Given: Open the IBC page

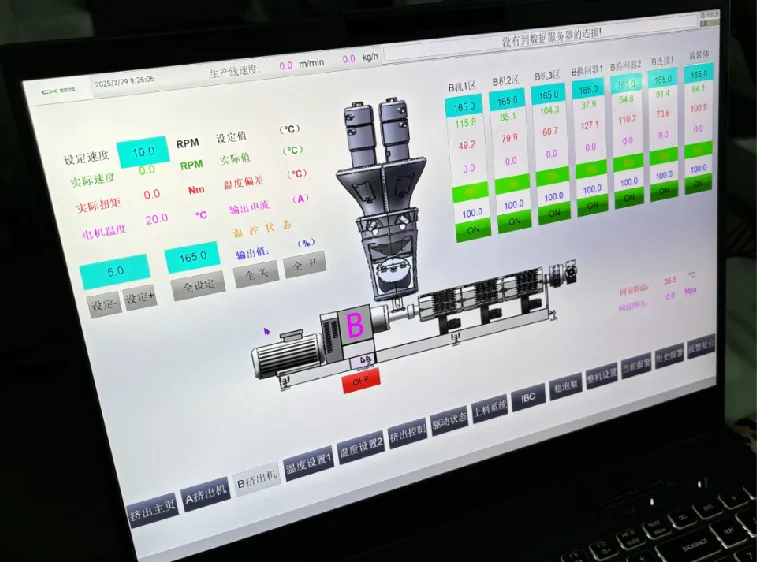Looking at the screenshot, I should (x=529, y=398).
